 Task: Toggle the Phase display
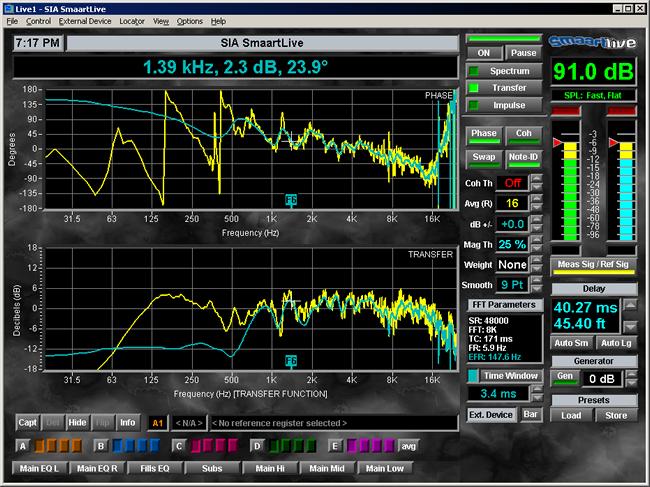click(483, 135)
